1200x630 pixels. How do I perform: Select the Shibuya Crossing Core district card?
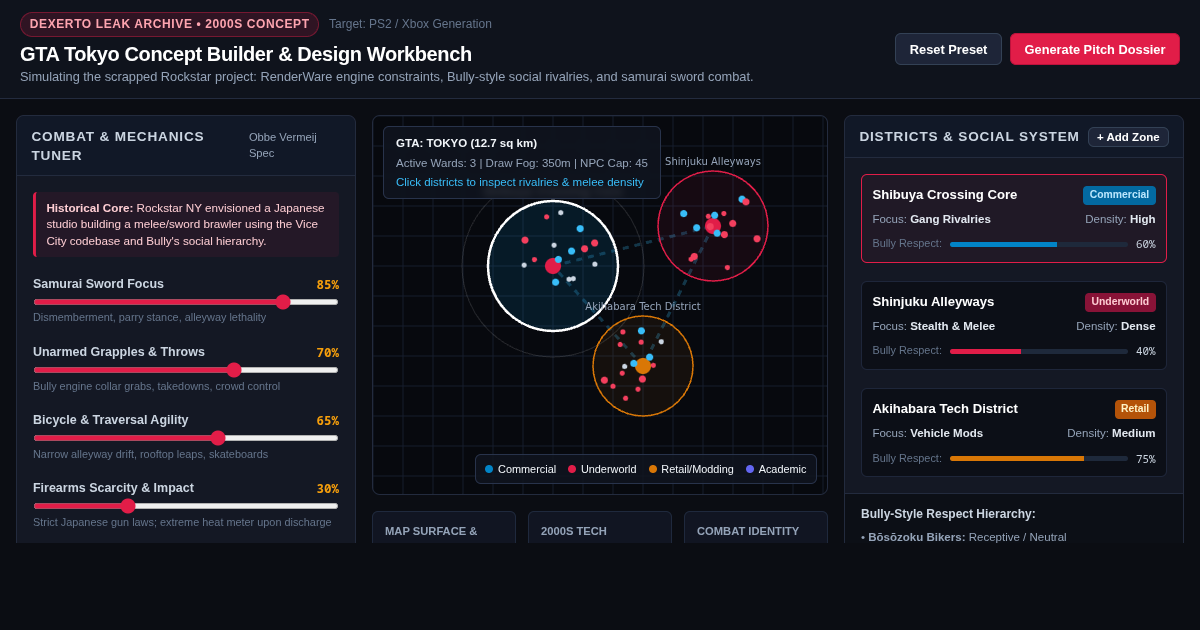[1014, 218]
